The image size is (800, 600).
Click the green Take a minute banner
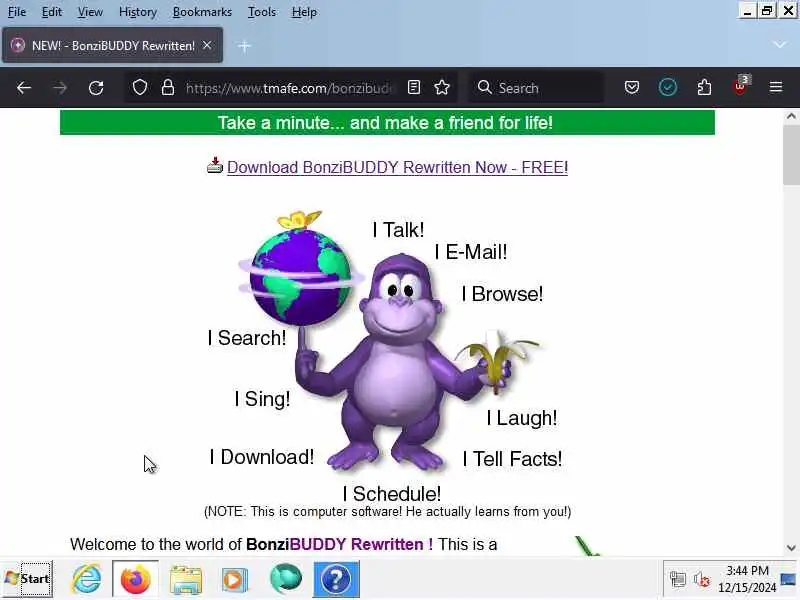387,123
